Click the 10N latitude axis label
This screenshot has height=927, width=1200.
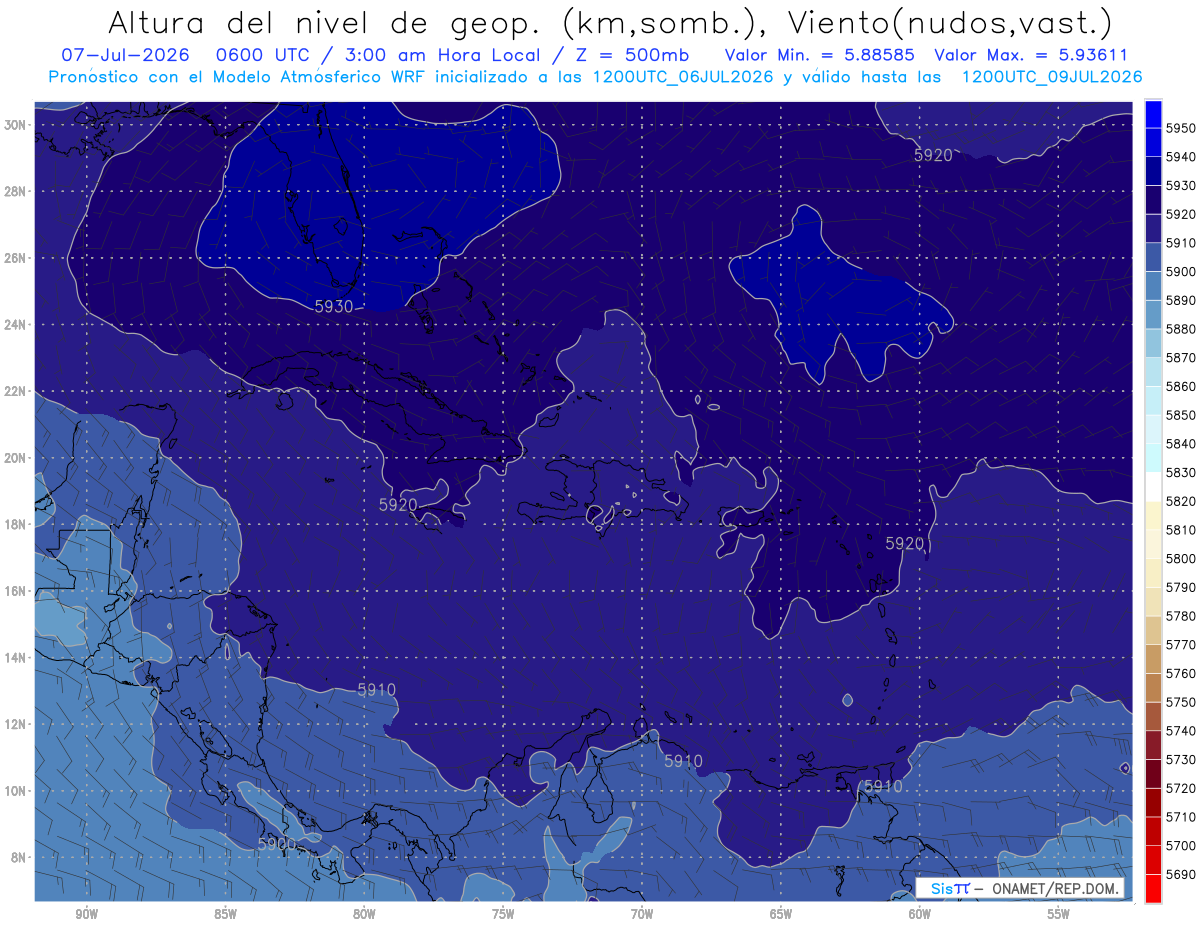[x=15, y=791]
